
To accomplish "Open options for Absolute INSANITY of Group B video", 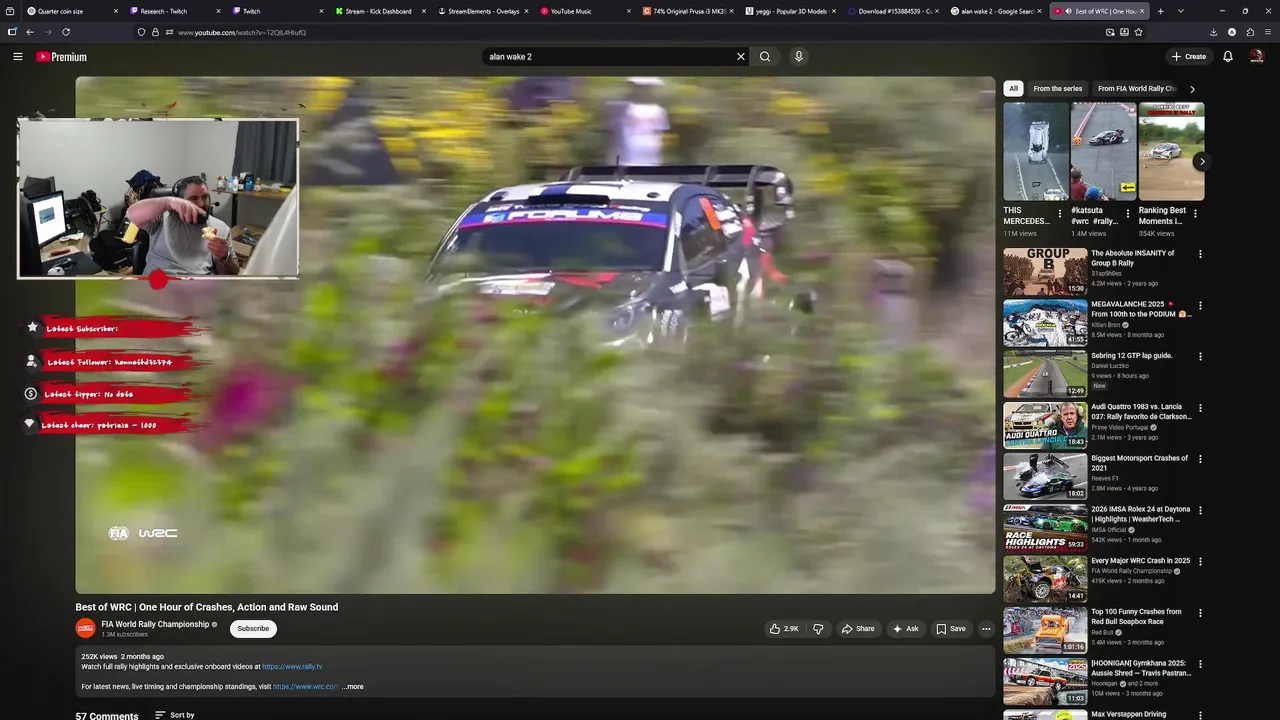I will tap(1200, 254).
